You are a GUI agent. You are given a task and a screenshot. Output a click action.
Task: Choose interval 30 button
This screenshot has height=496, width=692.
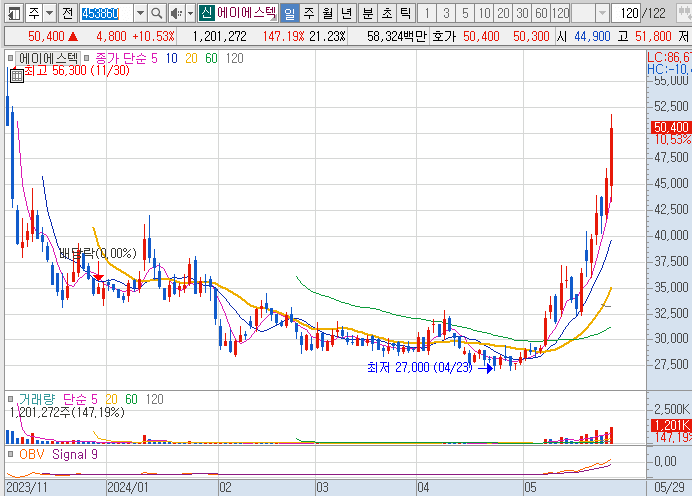[522, 13]
